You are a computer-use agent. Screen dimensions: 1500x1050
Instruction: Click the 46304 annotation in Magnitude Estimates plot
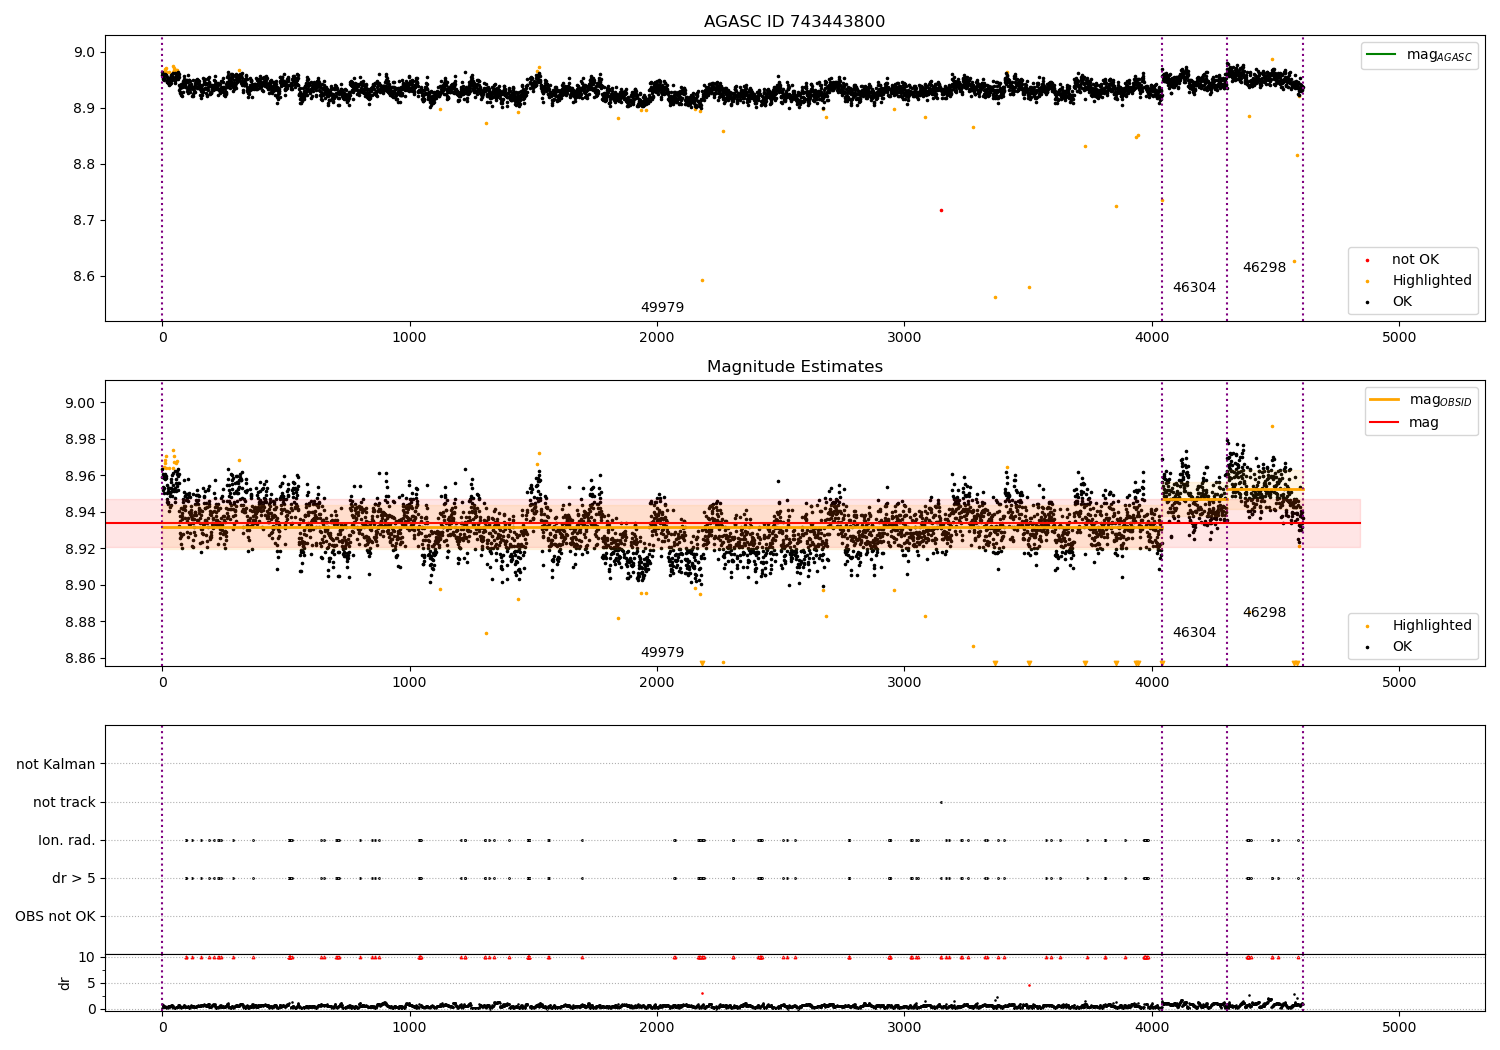click(x=1194, y=633)
